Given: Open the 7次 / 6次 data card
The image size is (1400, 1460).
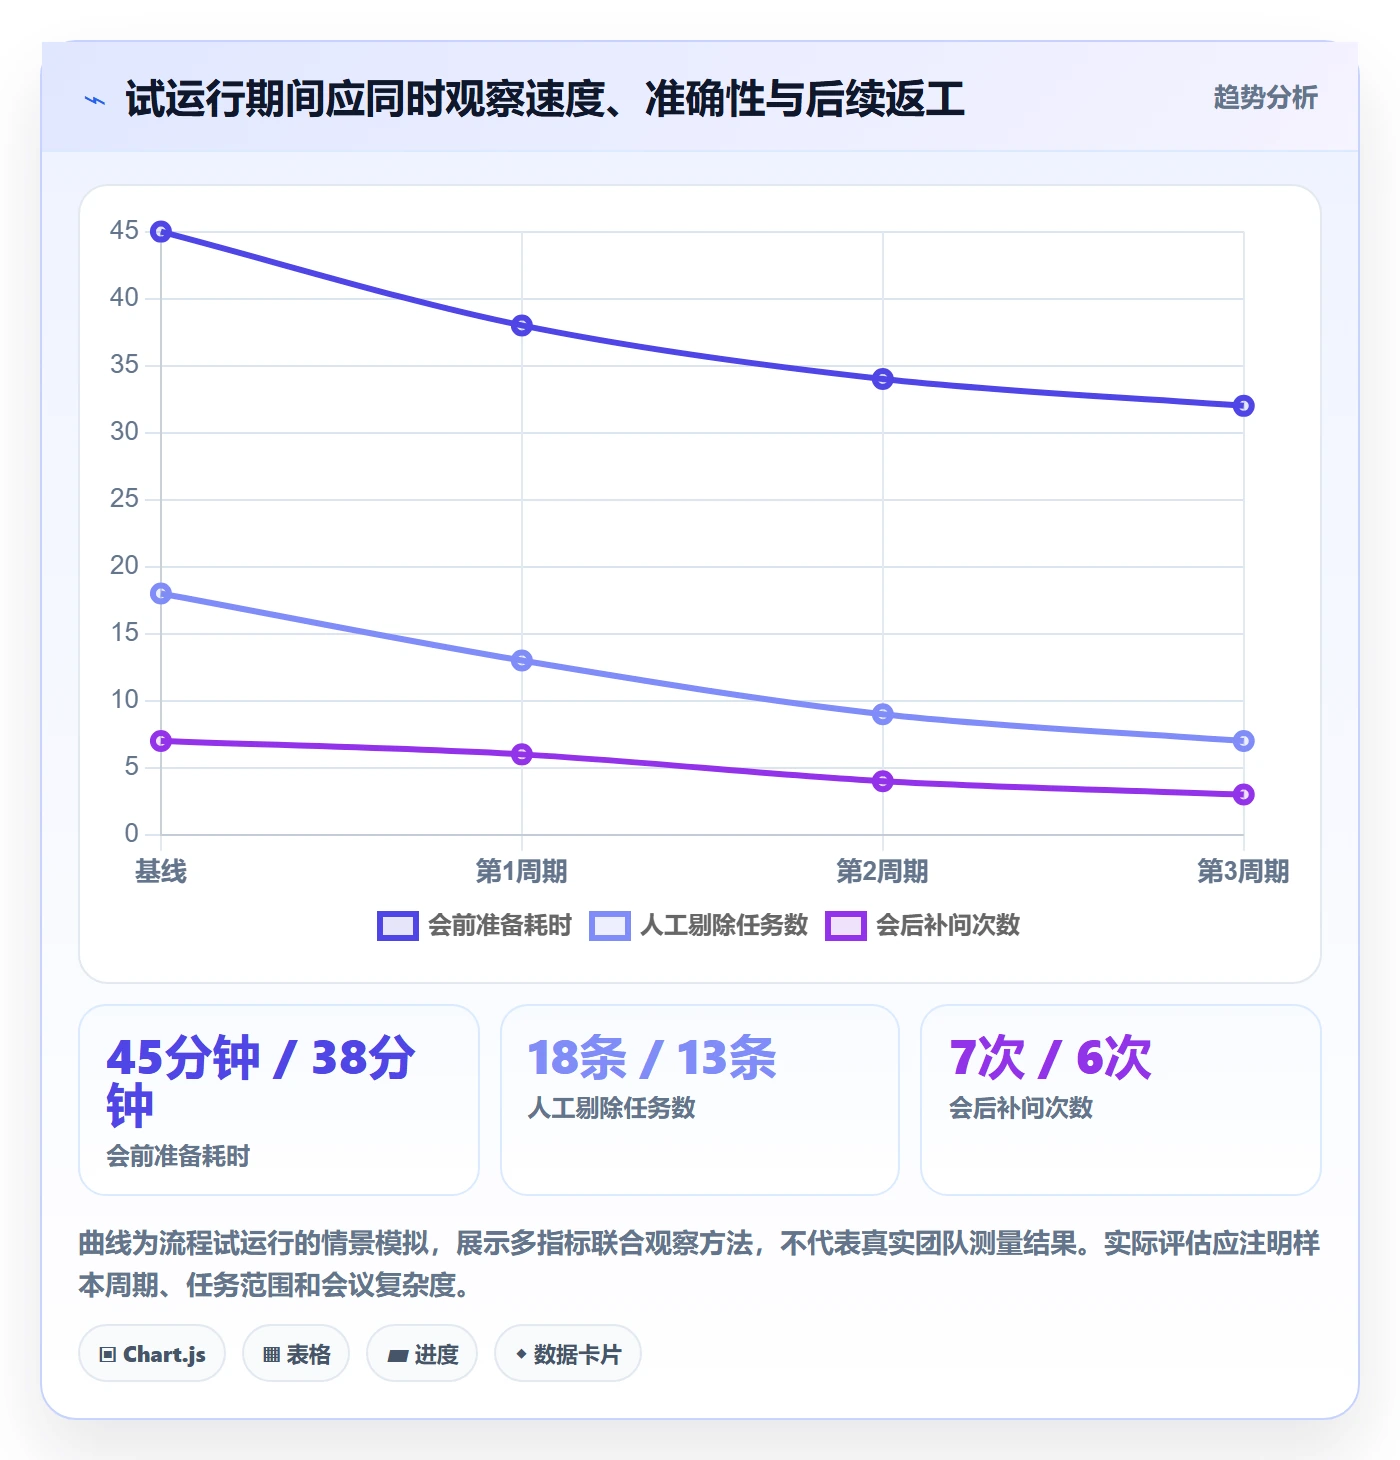Looking at the screenshot, I should (1121, 1100).
